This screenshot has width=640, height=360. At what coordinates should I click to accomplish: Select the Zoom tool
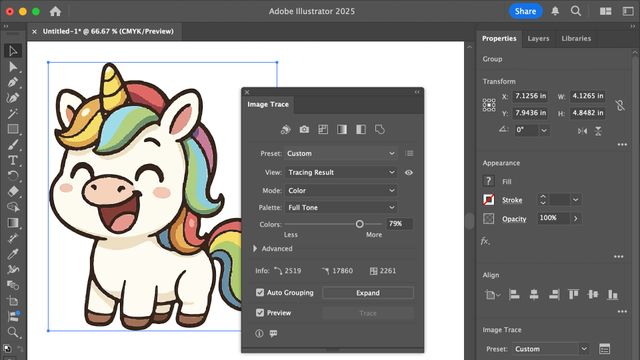[13, 332]
